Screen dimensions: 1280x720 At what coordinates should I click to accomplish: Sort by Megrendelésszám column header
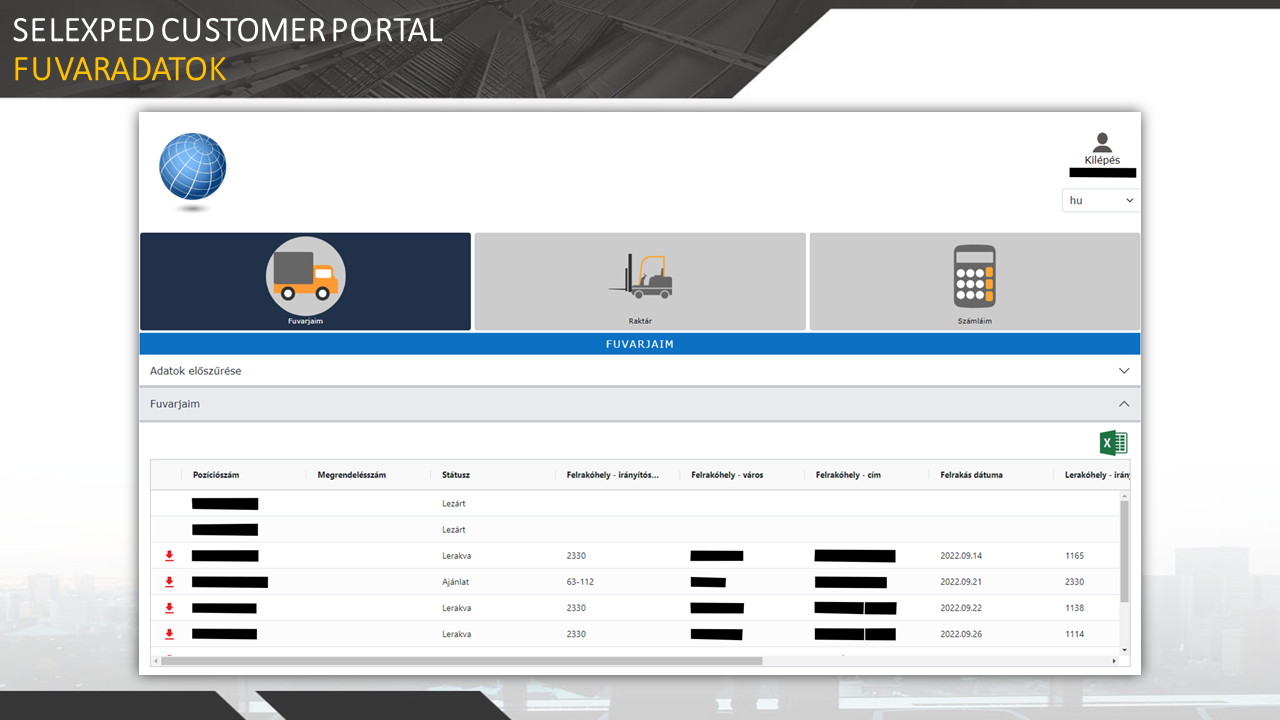click(351, 475)
